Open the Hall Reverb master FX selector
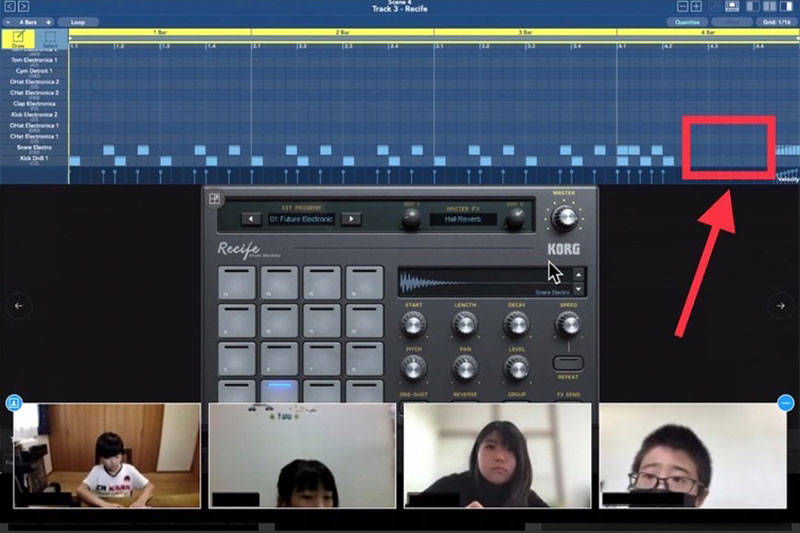 463,219
